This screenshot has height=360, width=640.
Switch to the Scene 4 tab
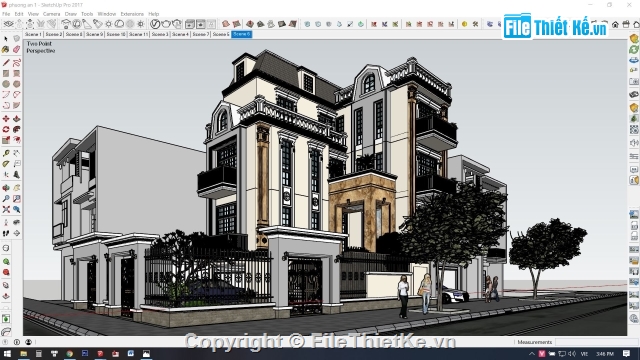[180, 34]
